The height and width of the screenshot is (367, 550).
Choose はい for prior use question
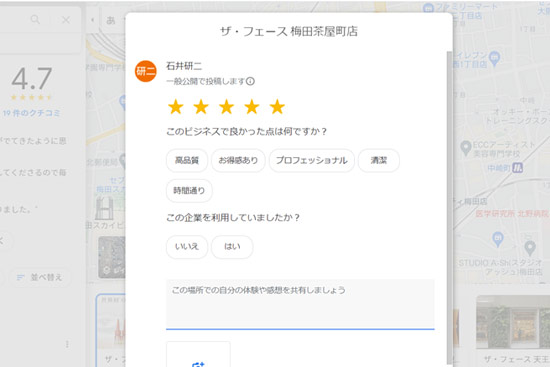232,247
